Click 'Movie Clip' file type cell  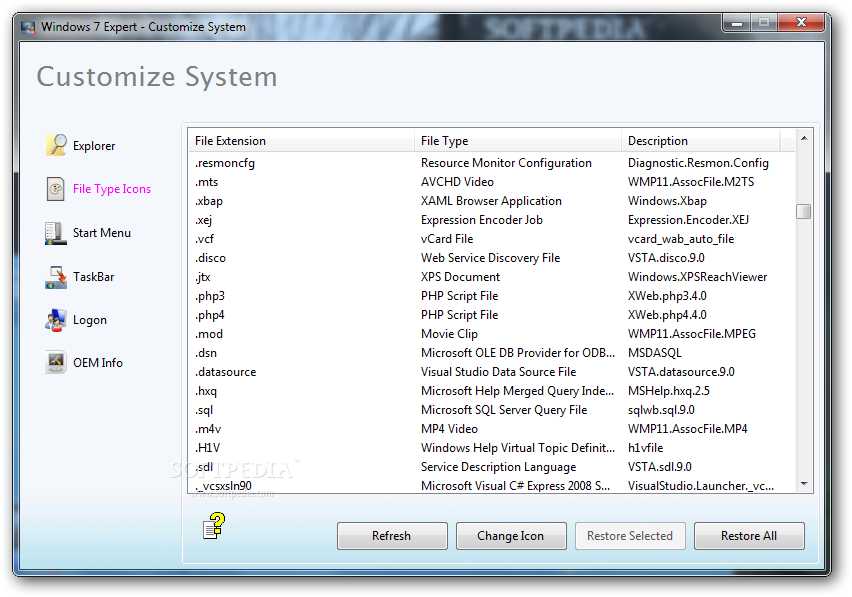[449, 334]
